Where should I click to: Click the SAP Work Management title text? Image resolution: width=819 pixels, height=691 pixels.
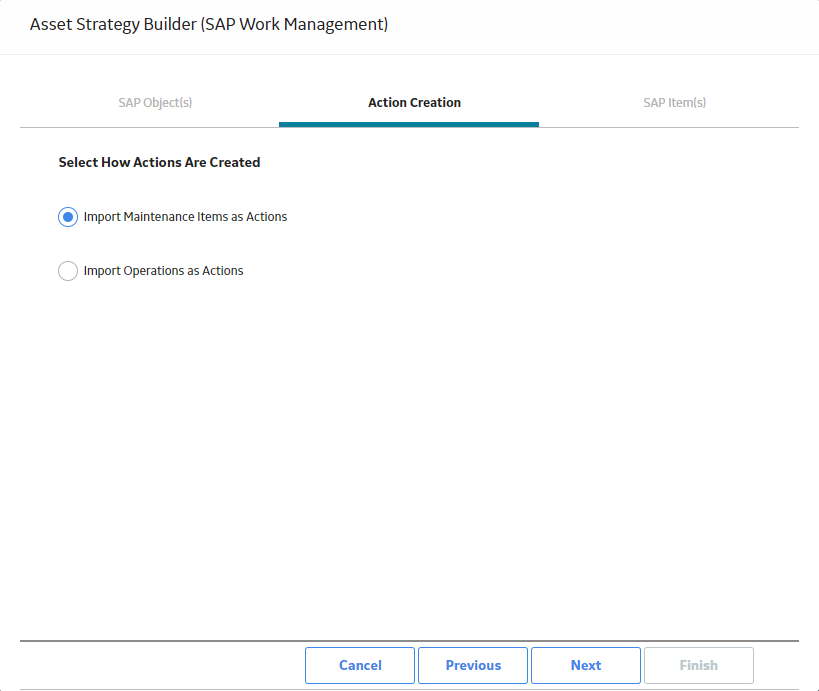(295, 25)
